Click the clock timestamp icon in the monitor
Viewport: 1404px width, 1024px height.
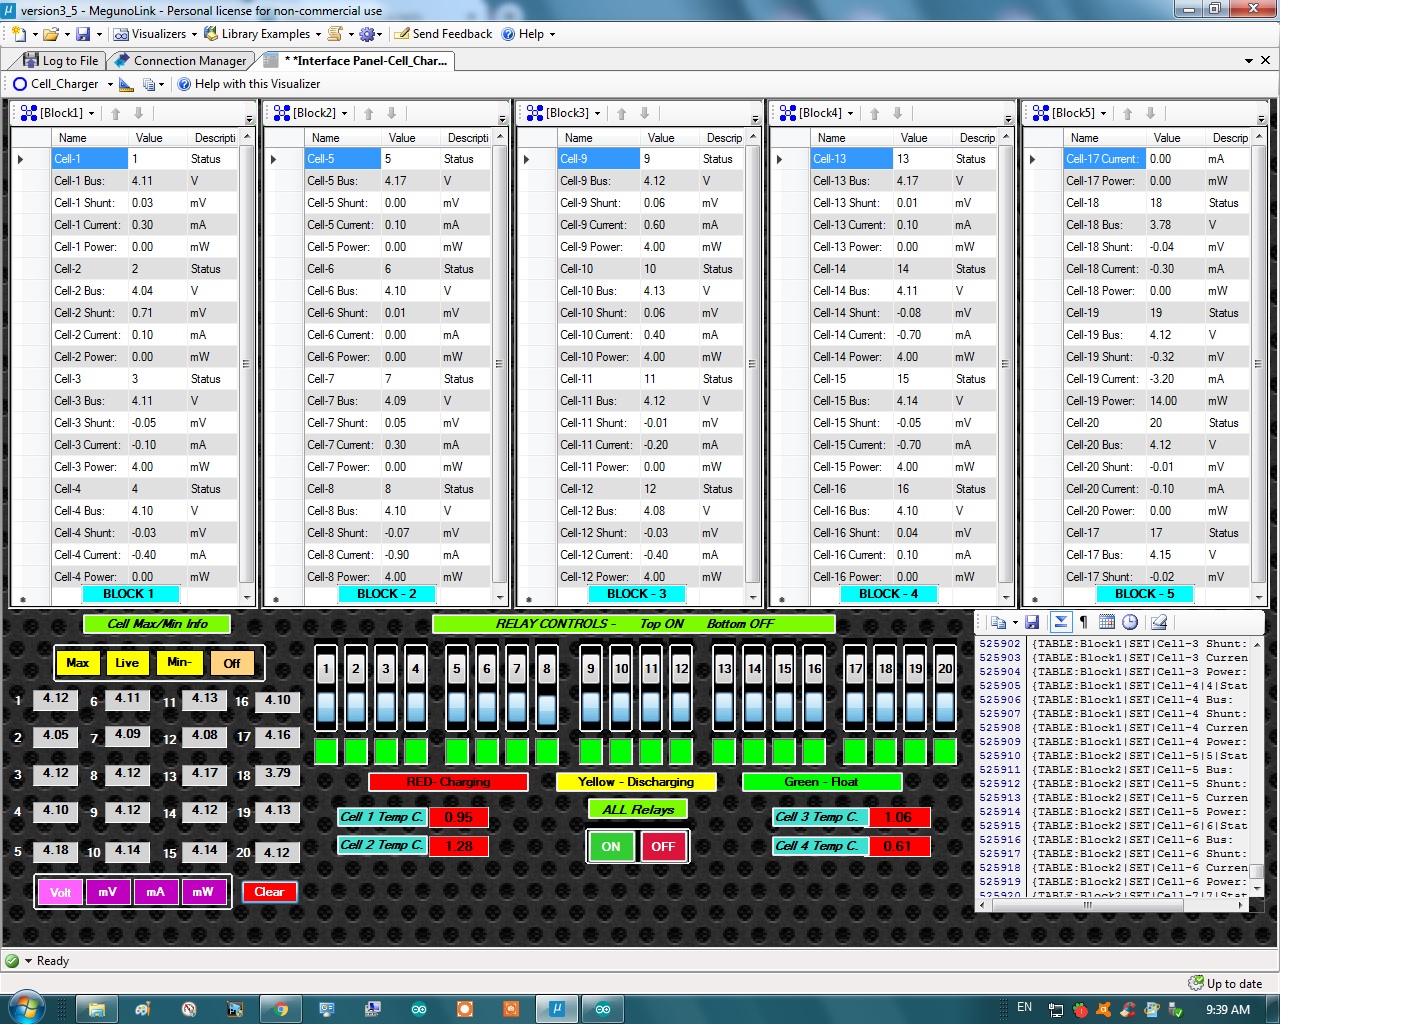click(x=1130, y=622)
